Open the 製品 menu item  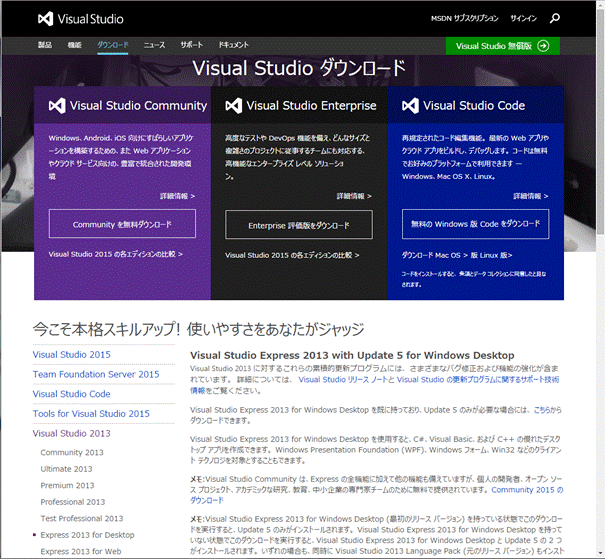(45, 45)
